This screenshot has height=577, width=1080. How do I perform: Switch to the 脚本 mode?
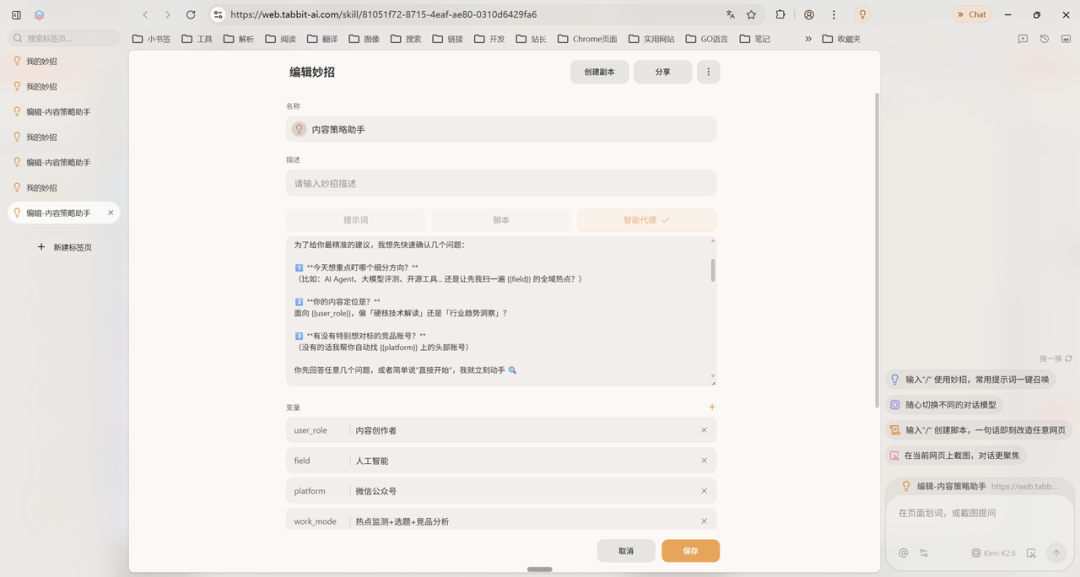pyautogui.click(x=500, y=219)
